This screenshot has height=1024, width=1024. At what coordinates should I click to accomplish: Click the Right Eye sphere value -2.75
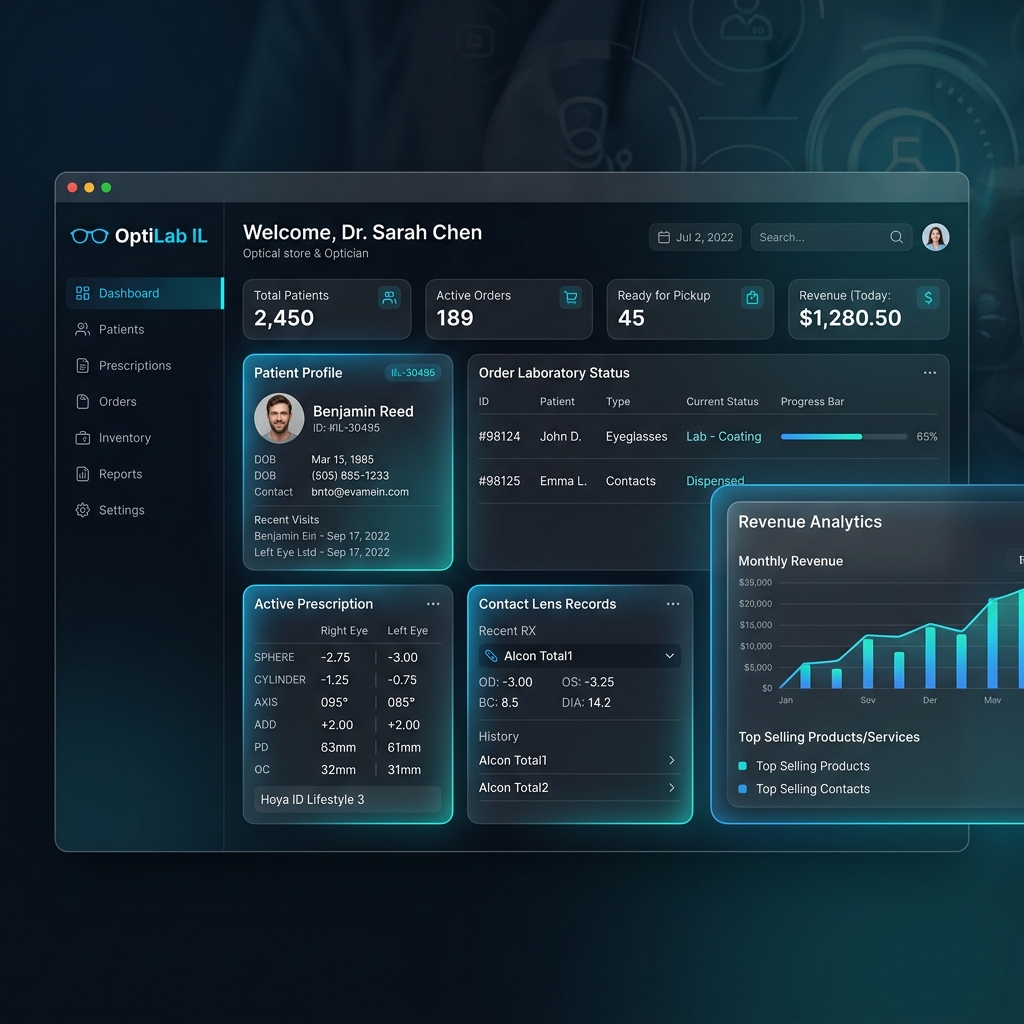tap(336, 657)
